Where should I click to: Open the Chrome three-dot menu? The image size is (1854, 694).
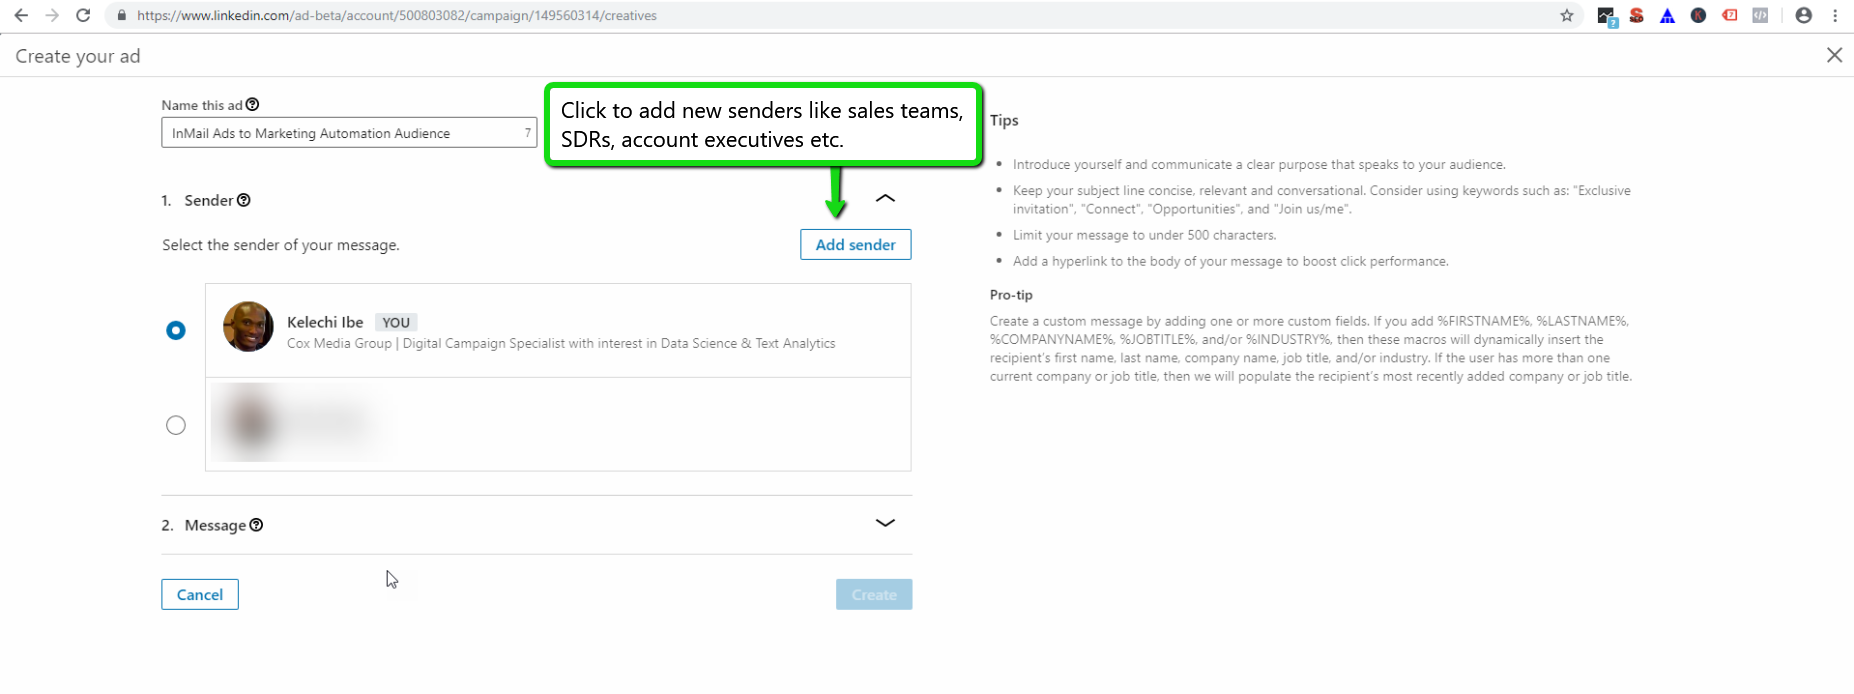pos(1836,15)
